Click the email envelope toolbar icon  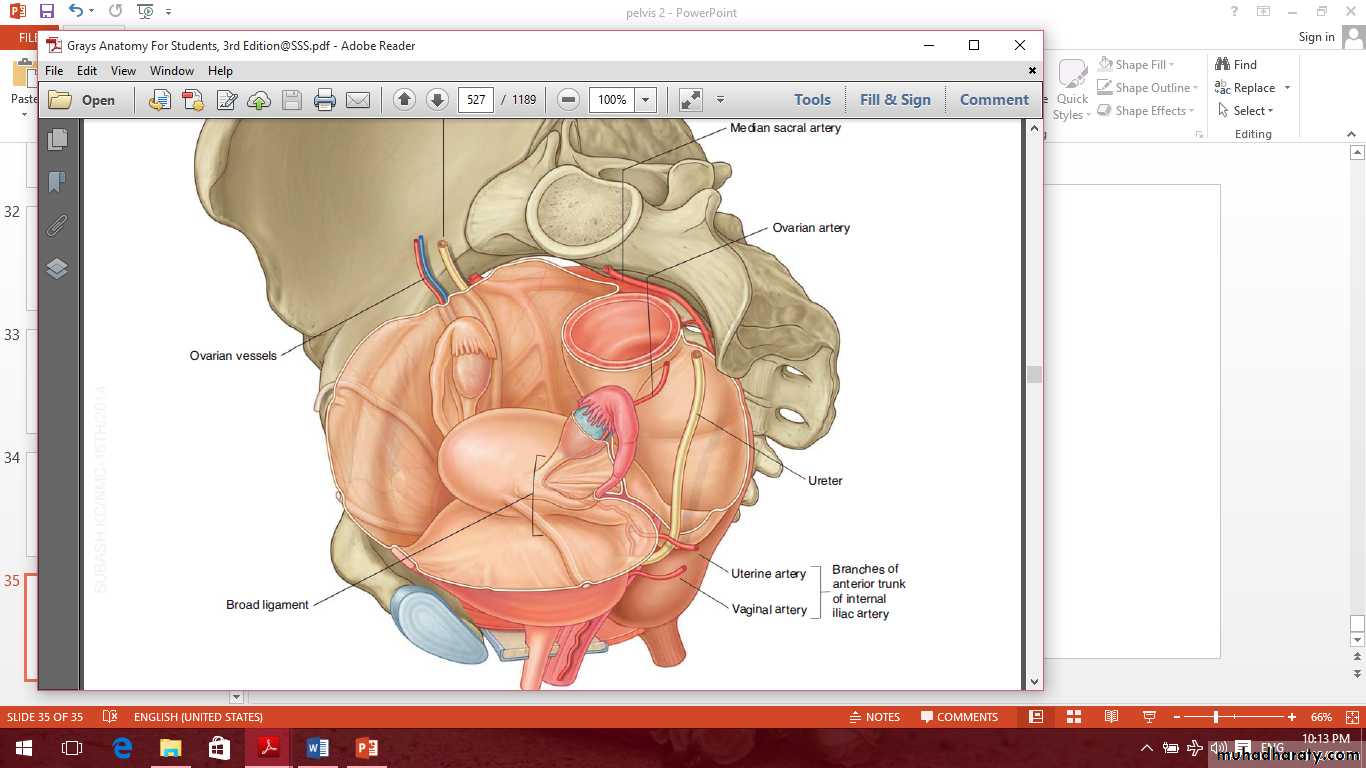point(357,100)
